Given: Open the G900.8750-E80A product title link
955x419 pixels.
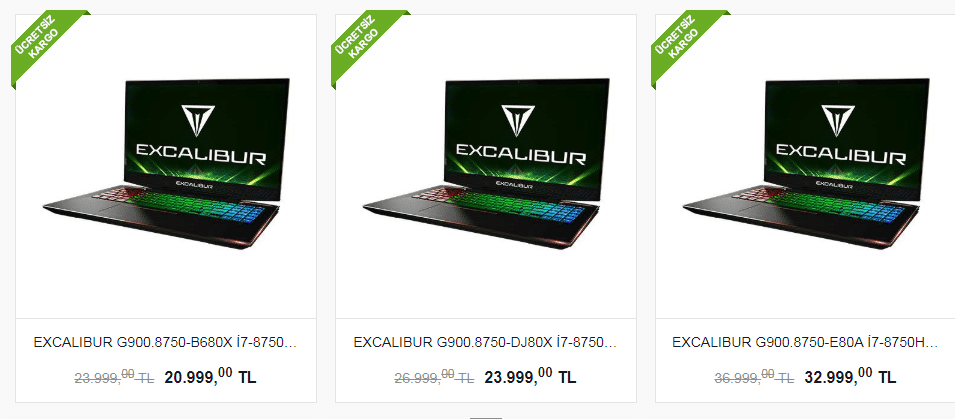Looking at the screenshot, I should point(805,342).
